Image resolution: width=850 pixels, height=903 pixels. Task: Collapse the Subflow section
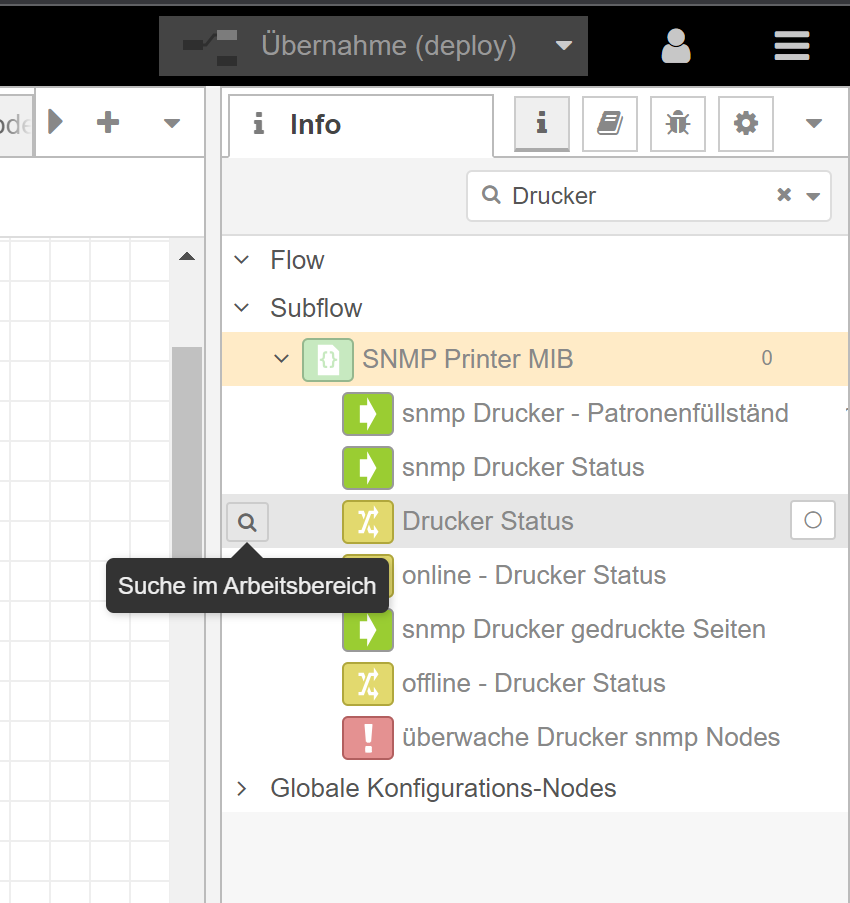tap(242, 308)
